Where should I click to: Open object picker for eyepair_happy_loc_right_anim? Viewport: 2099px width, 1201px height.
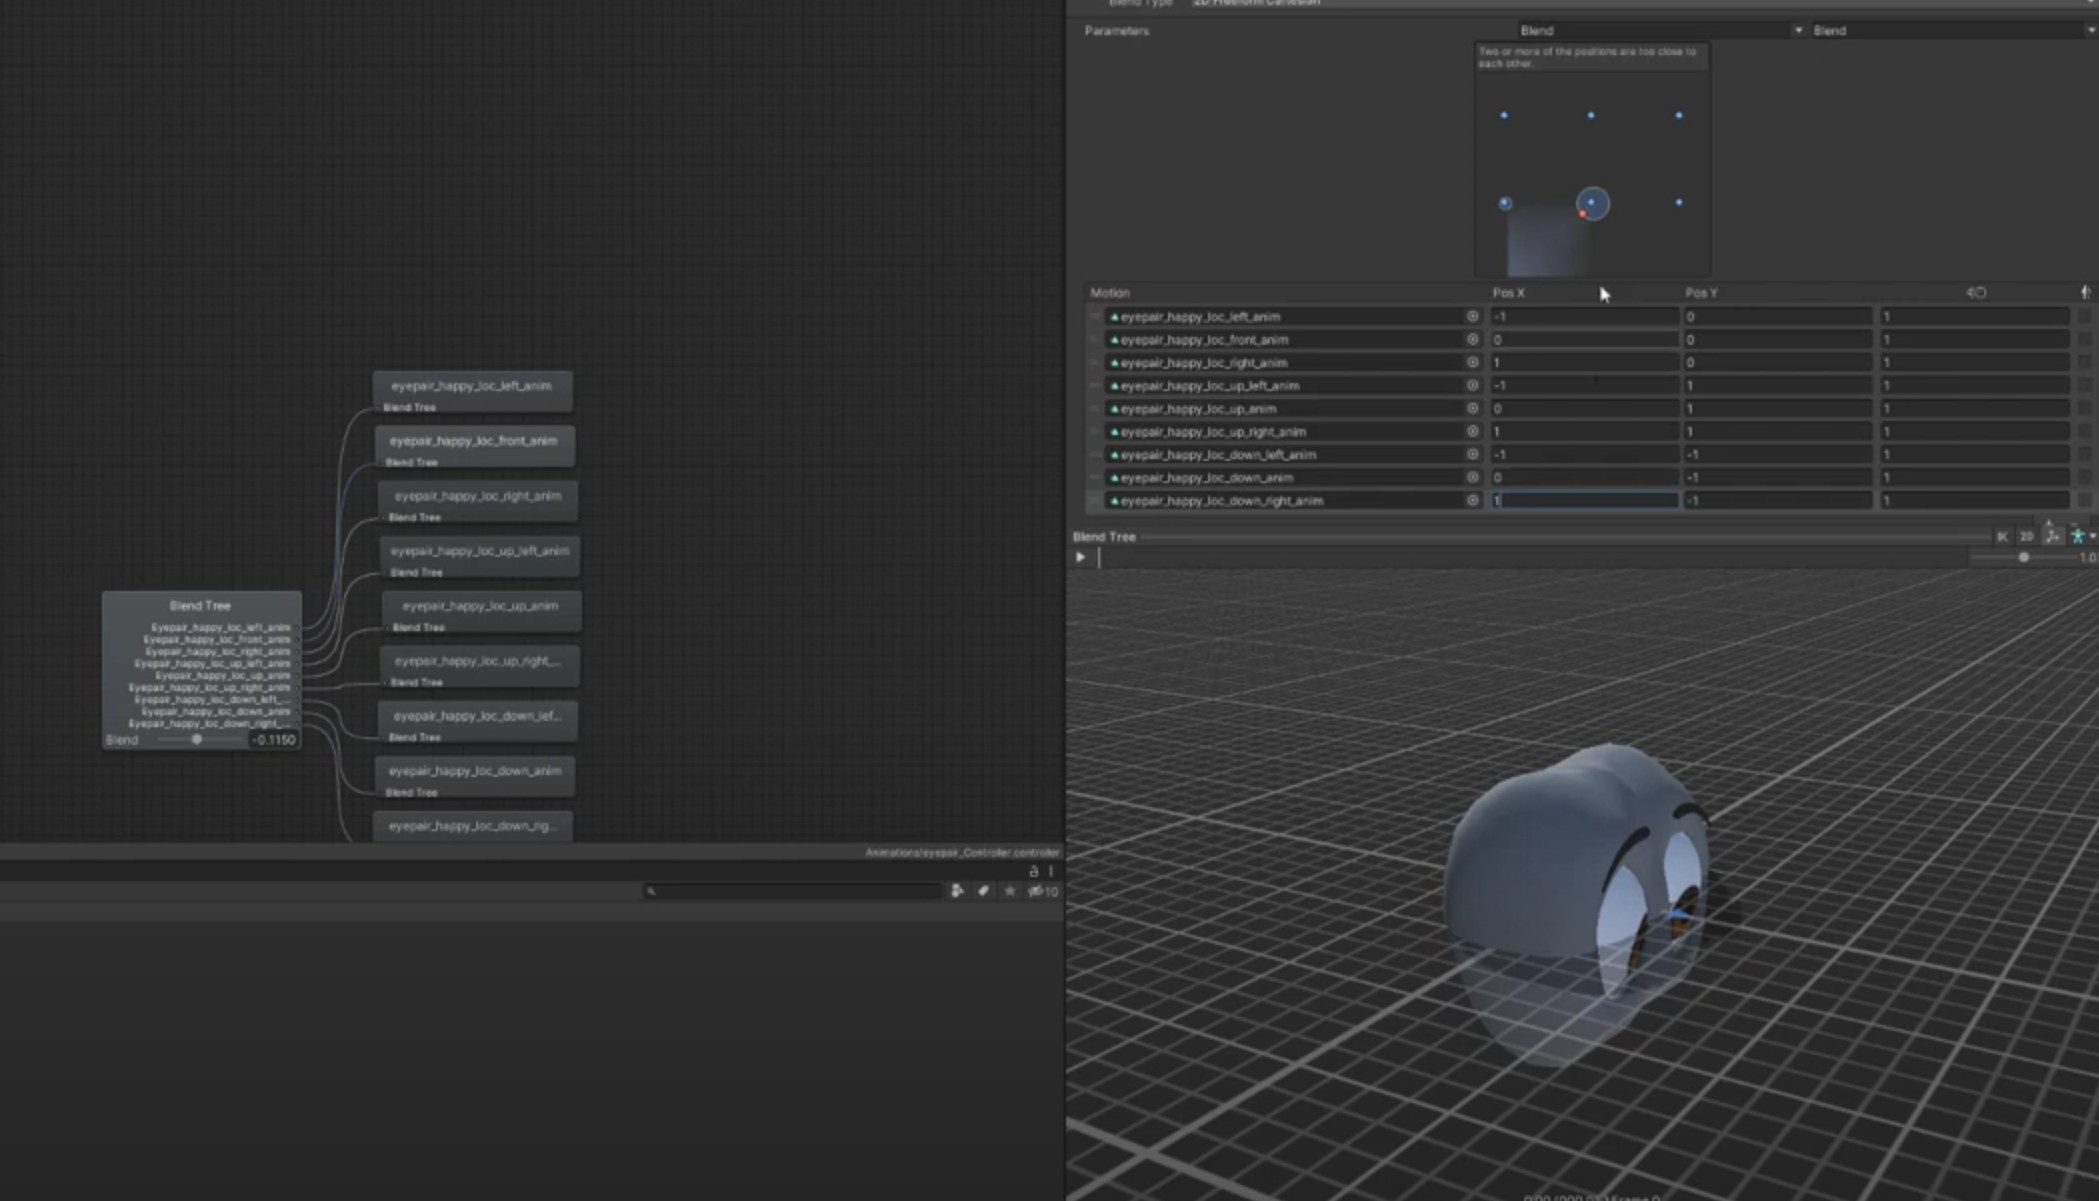tap(1472, 362)
